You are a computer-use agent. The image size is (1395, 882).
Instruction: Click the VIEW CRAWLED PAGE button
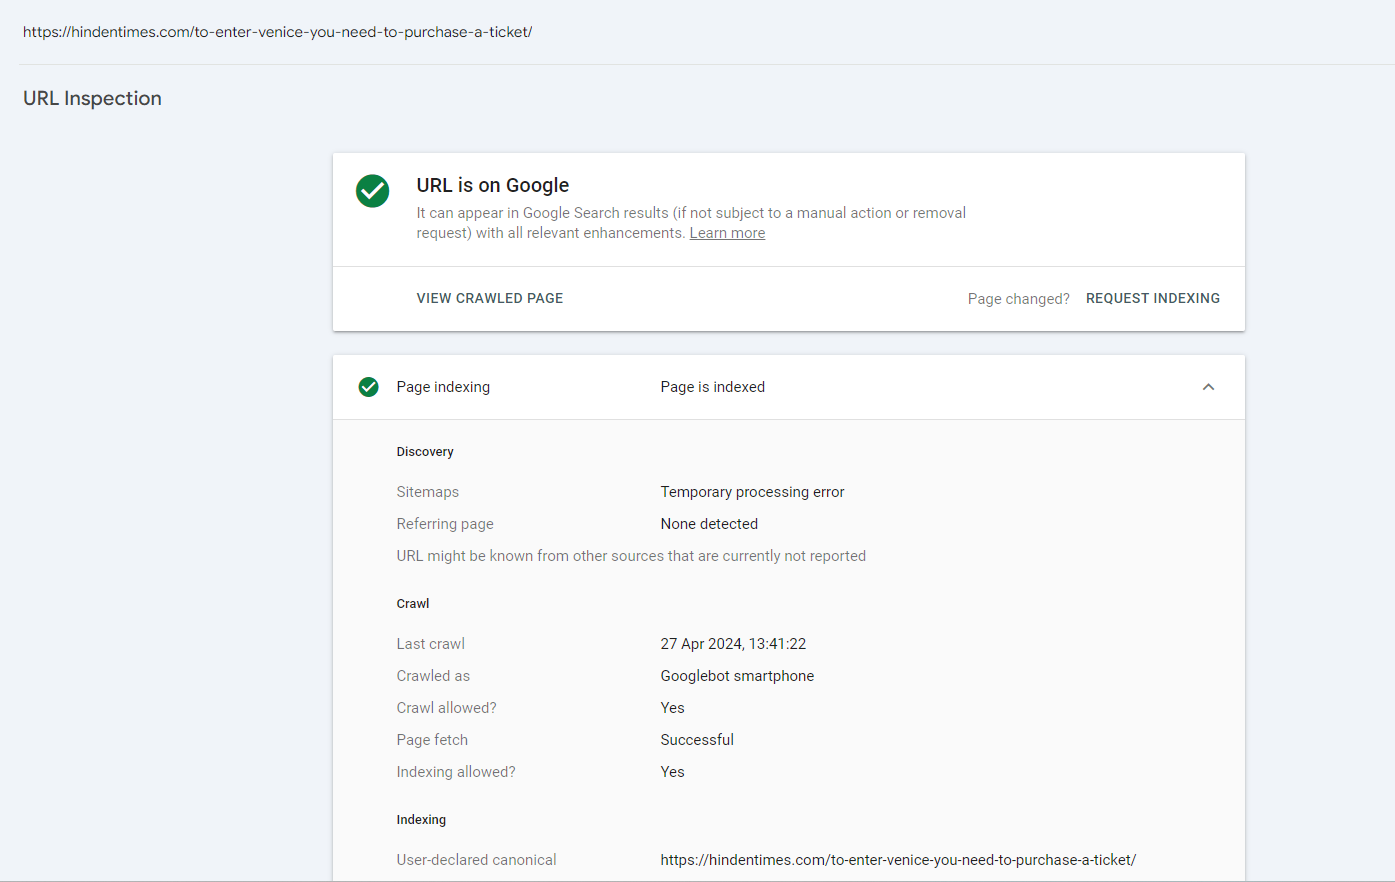pos(490,298)
